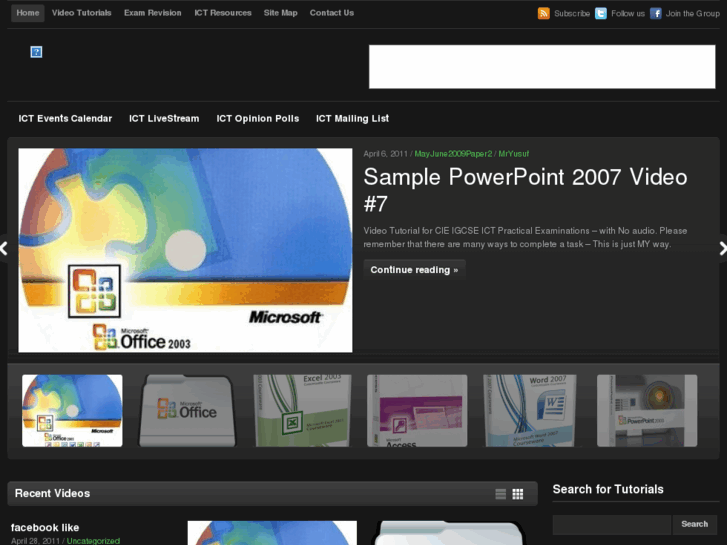Open Sample PowerPoint 2007 Video #7 title
This screenshot has width=727, height=545.
coord(525,190)
